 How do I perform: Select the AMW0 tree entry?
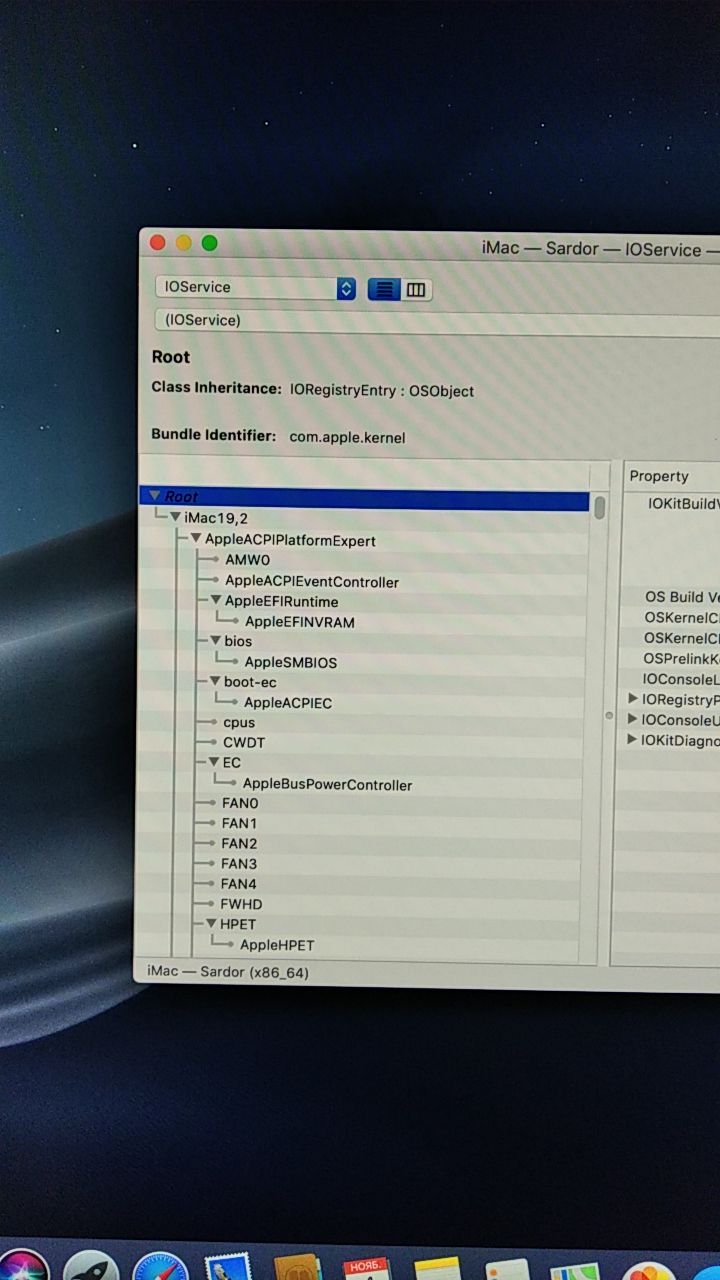(x=247, y=560)
